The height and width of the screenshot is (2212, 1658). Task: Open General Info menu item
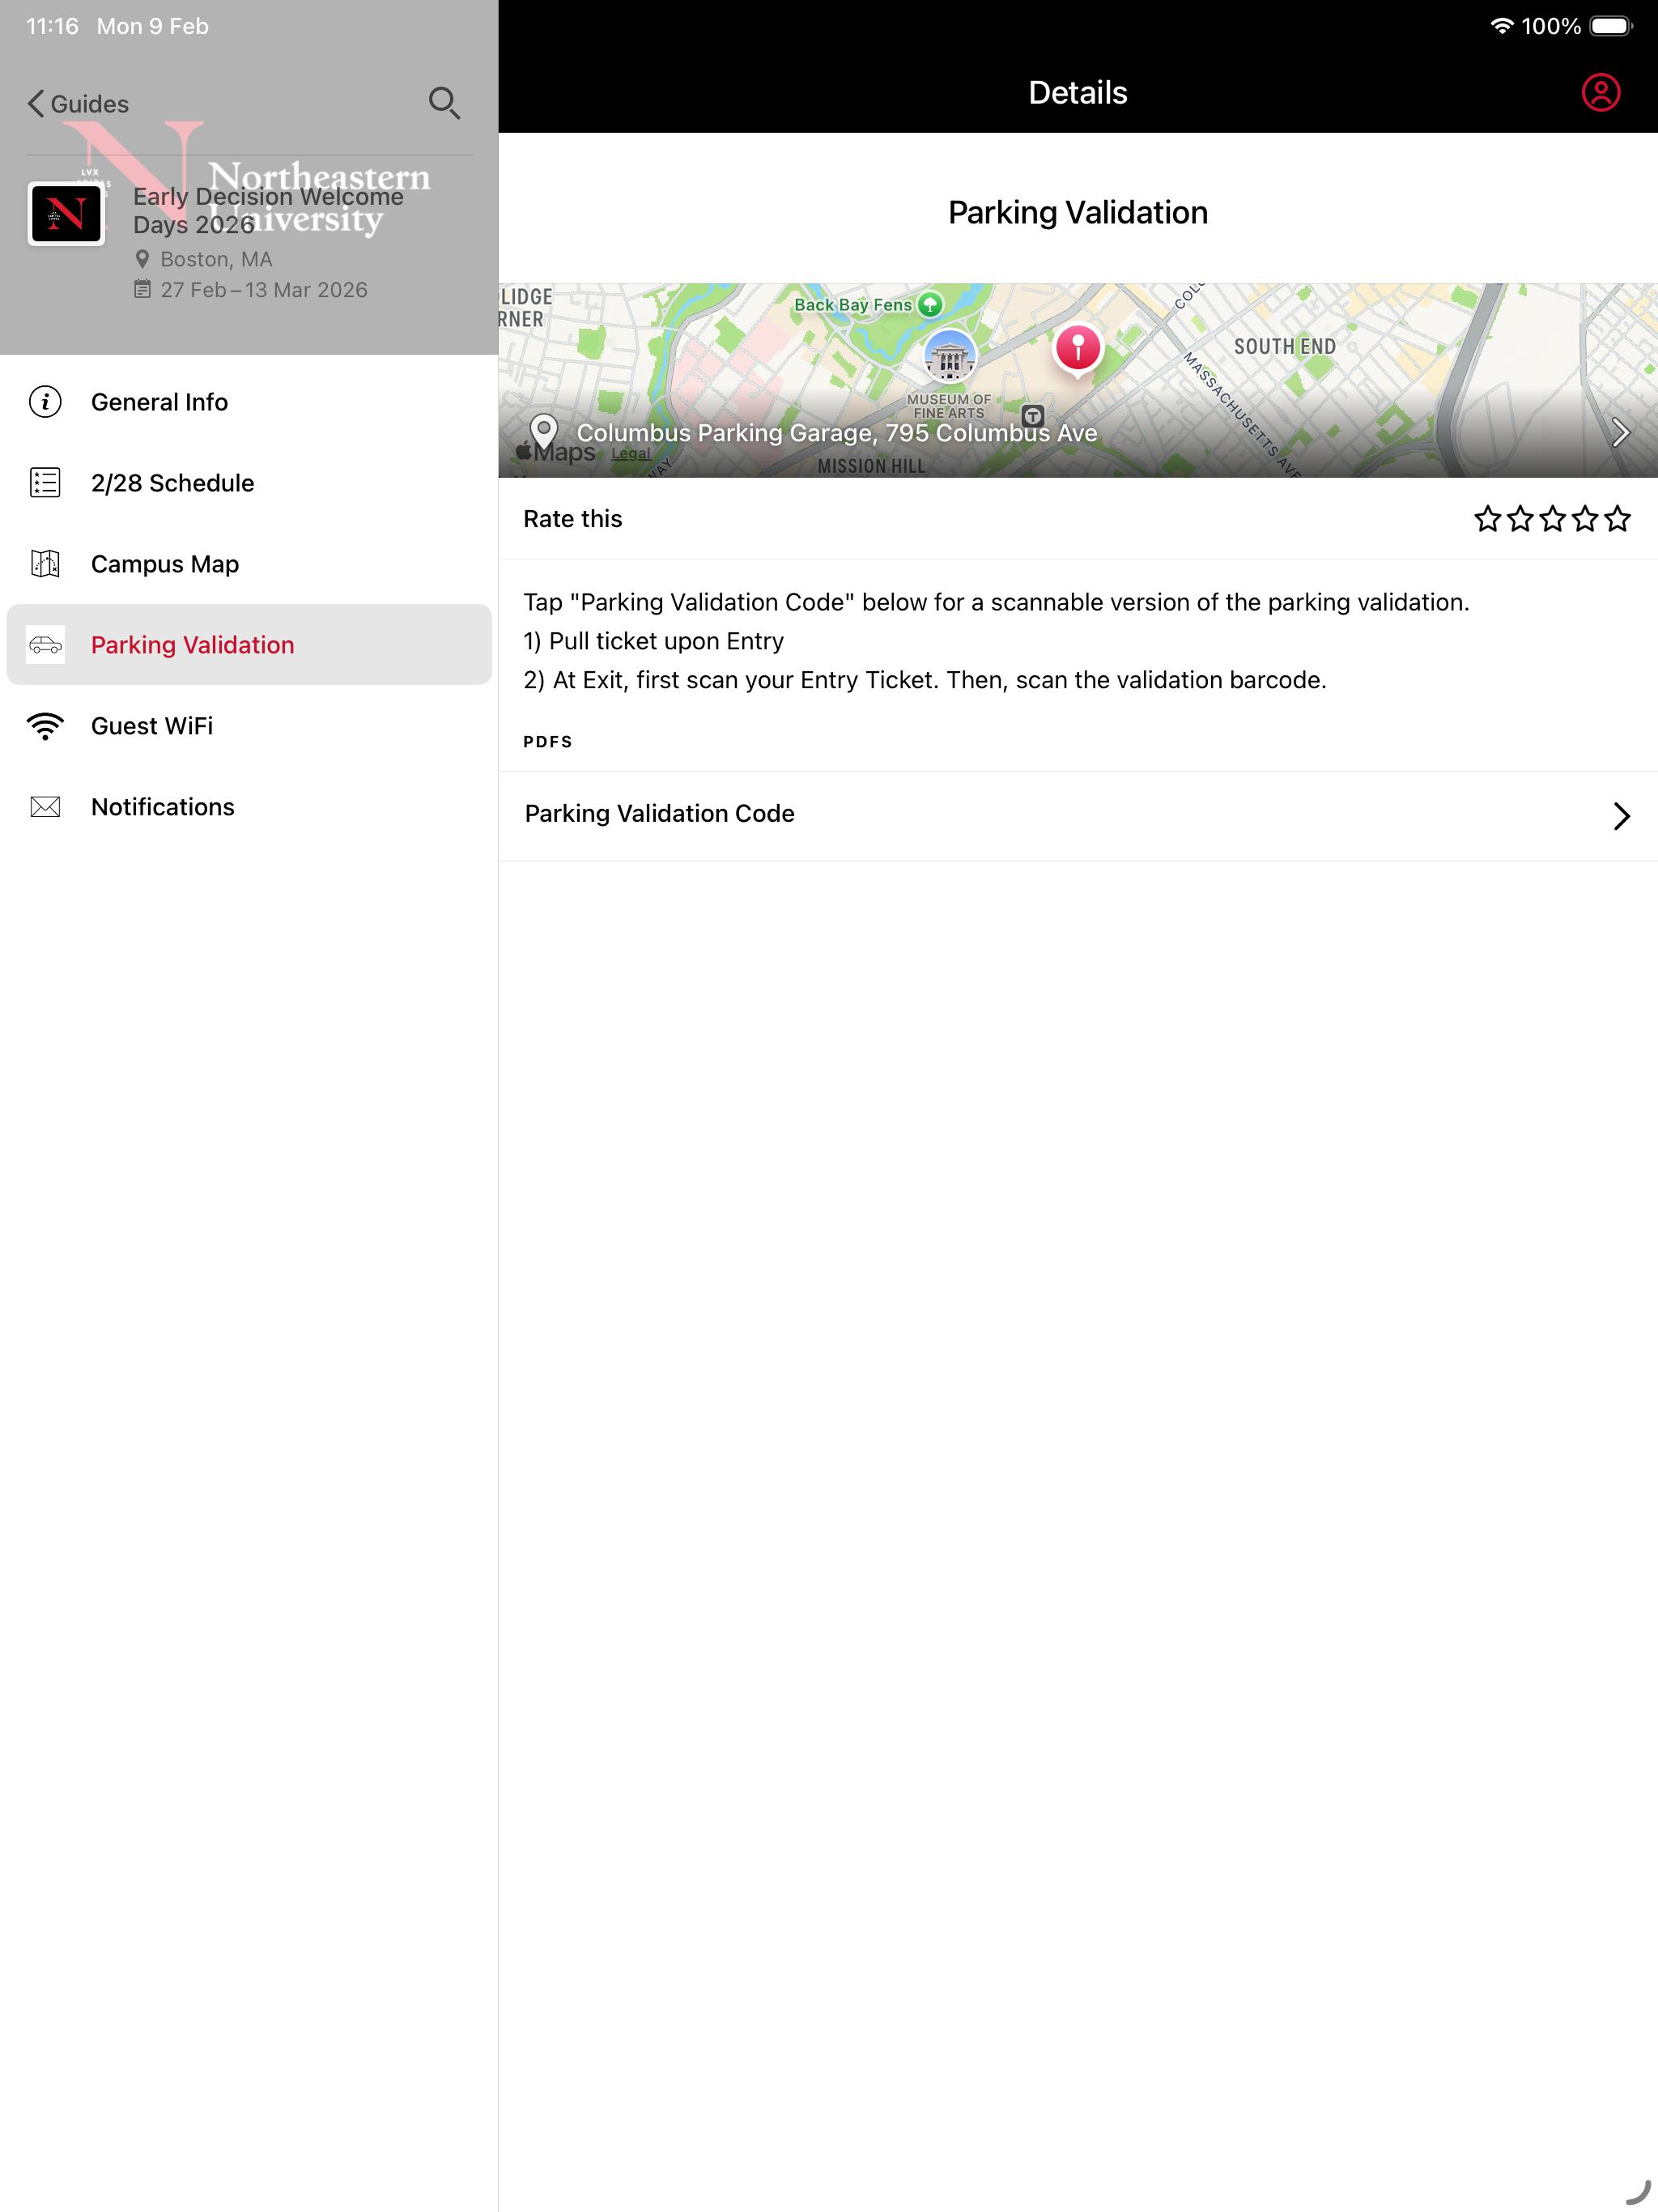pos(249,402)
